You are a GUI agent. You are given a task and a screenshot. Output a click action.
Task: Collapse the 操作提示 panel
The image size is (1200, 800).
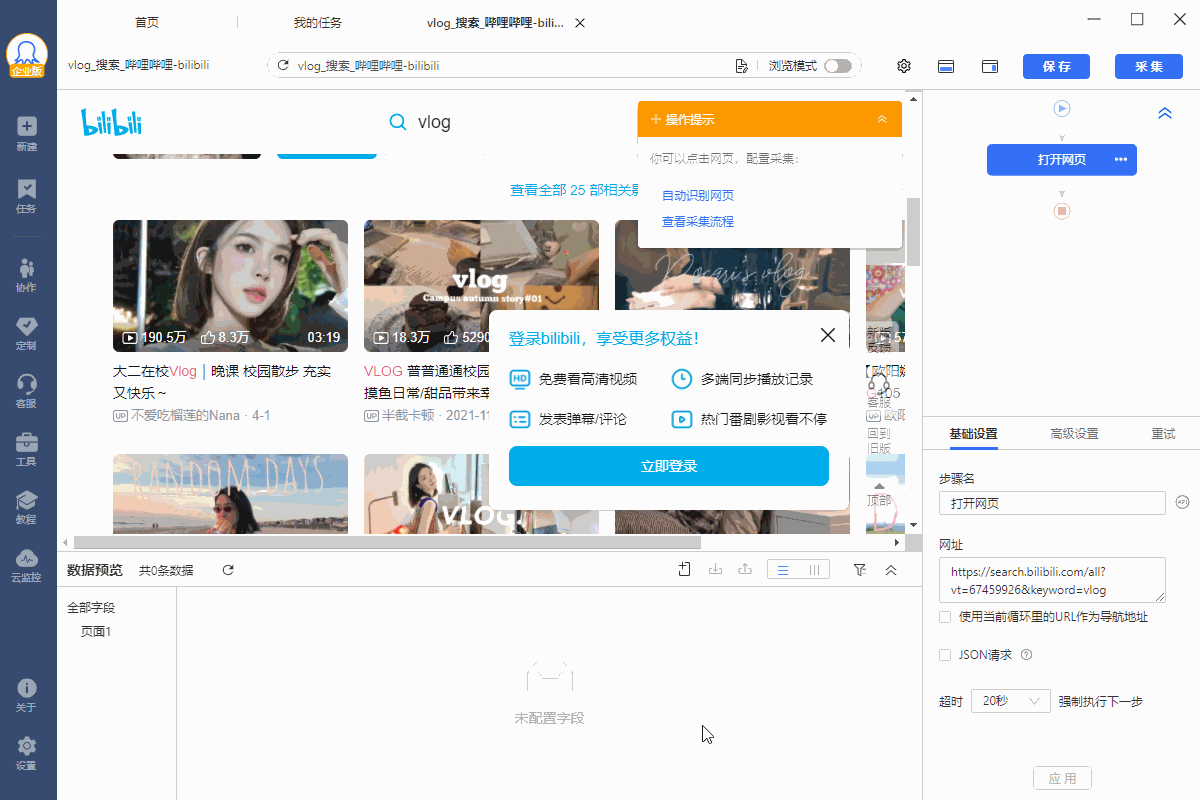point(882,119)
